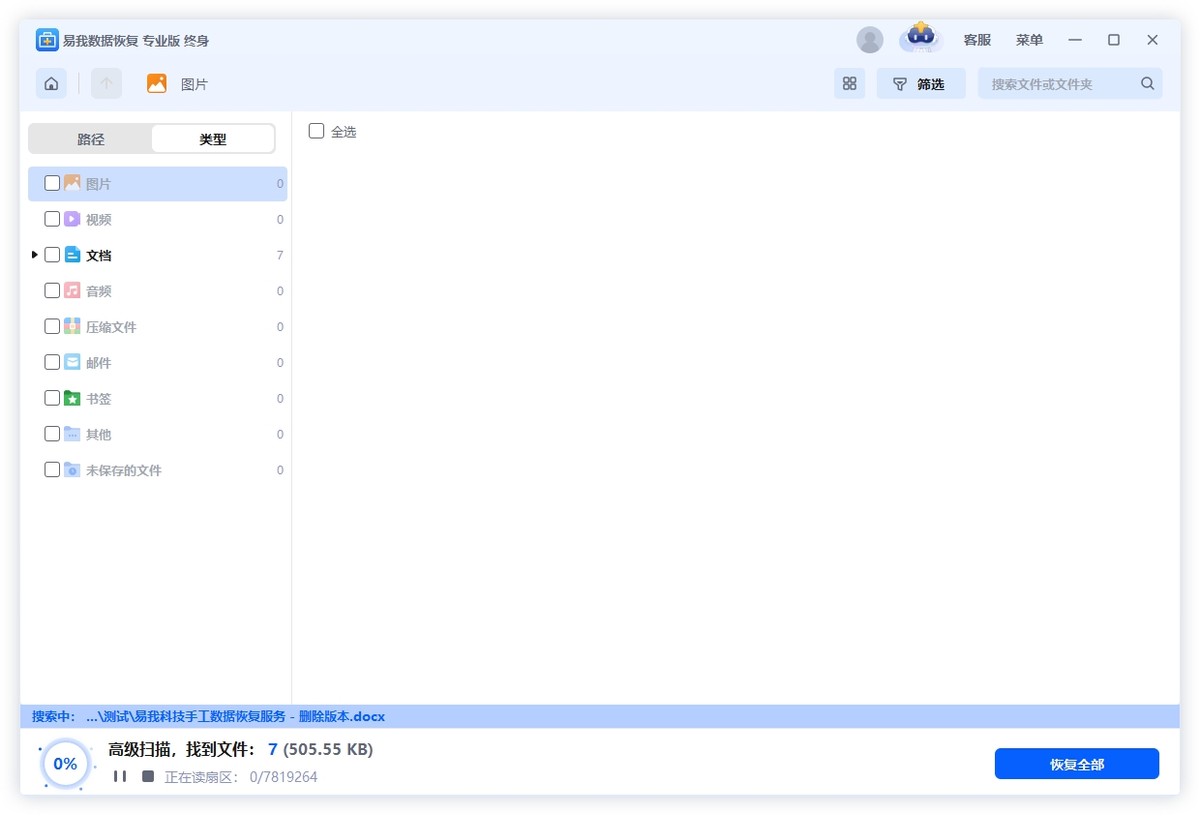
Task: Tick the 文档 checkbox
Action: tap(52, 255)
